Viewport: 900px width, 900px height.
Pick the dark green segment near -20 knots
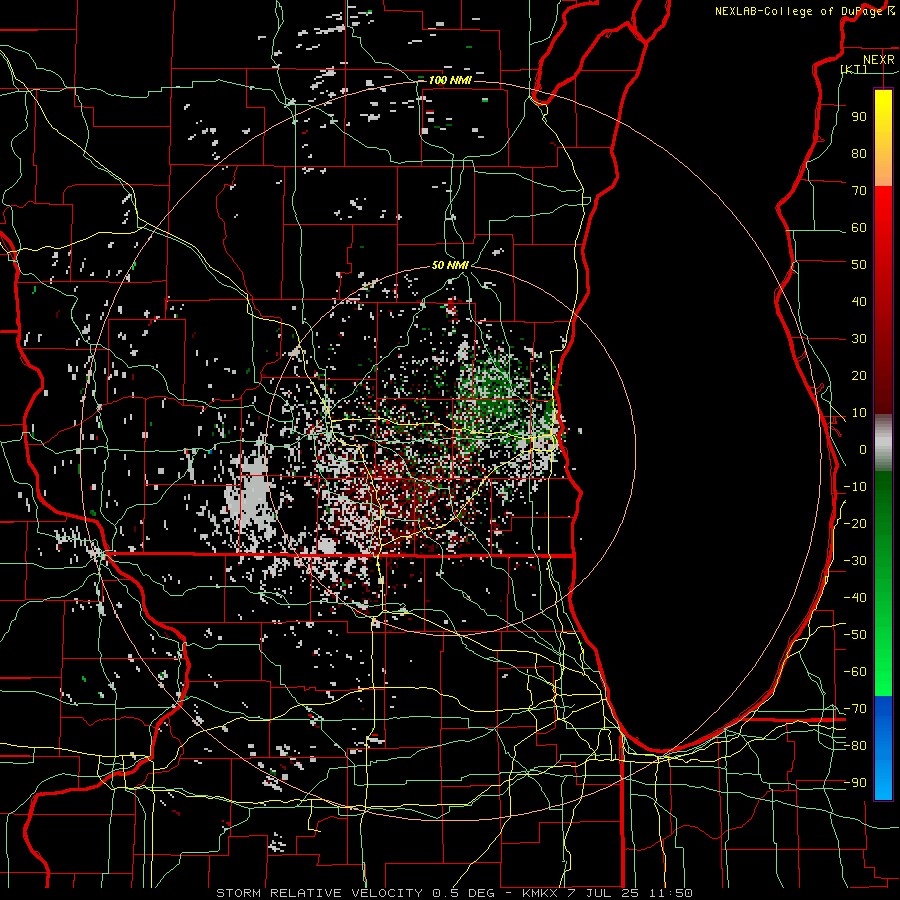[883, 523]
